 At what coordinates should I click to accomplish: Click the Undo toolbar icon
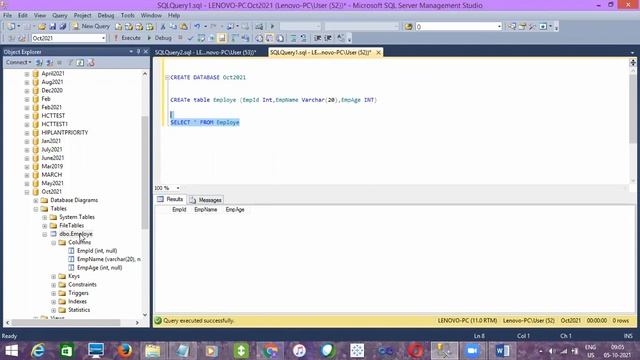197,27
